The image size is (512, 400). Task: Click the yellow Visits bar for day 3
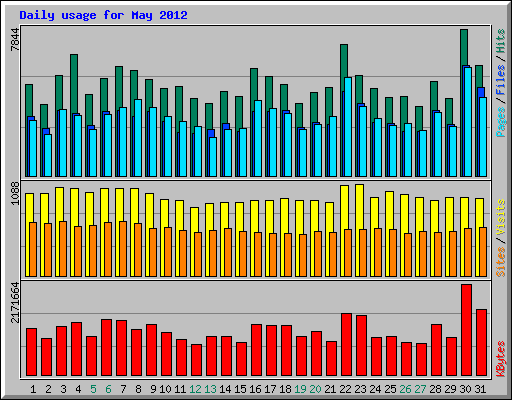59,204
